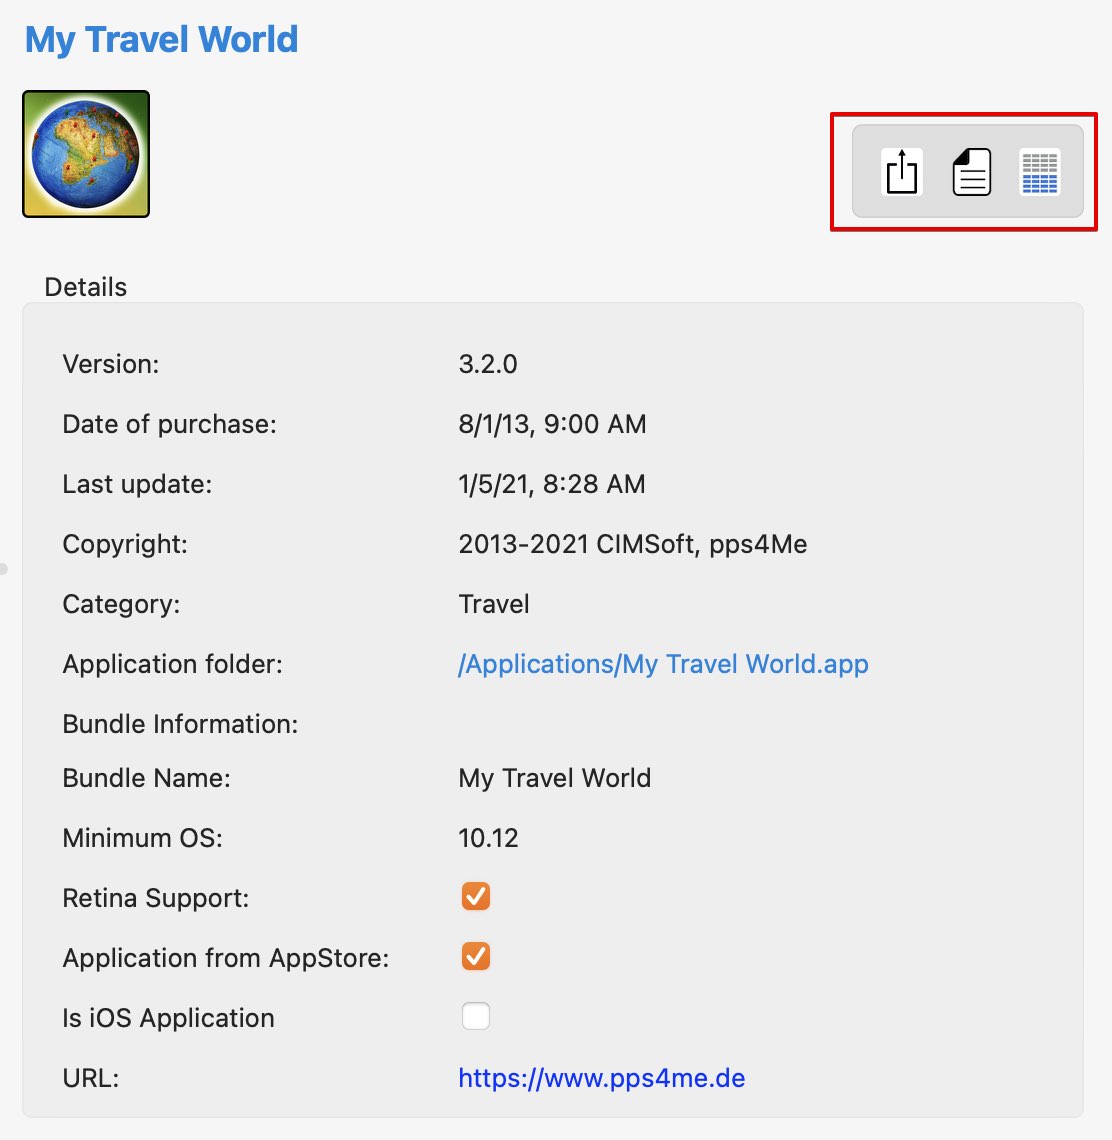Click the Travel category value
This screenshot has width=1112, height=1140.
[x=494, y=604]
